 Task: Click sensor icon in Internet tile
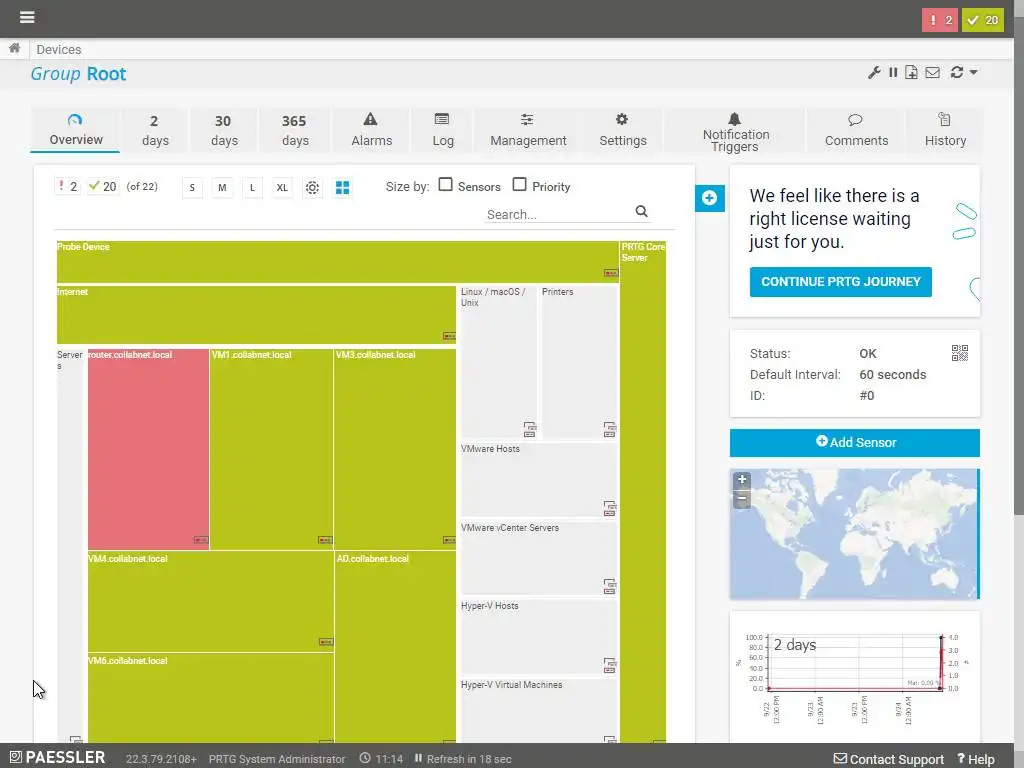449,336
